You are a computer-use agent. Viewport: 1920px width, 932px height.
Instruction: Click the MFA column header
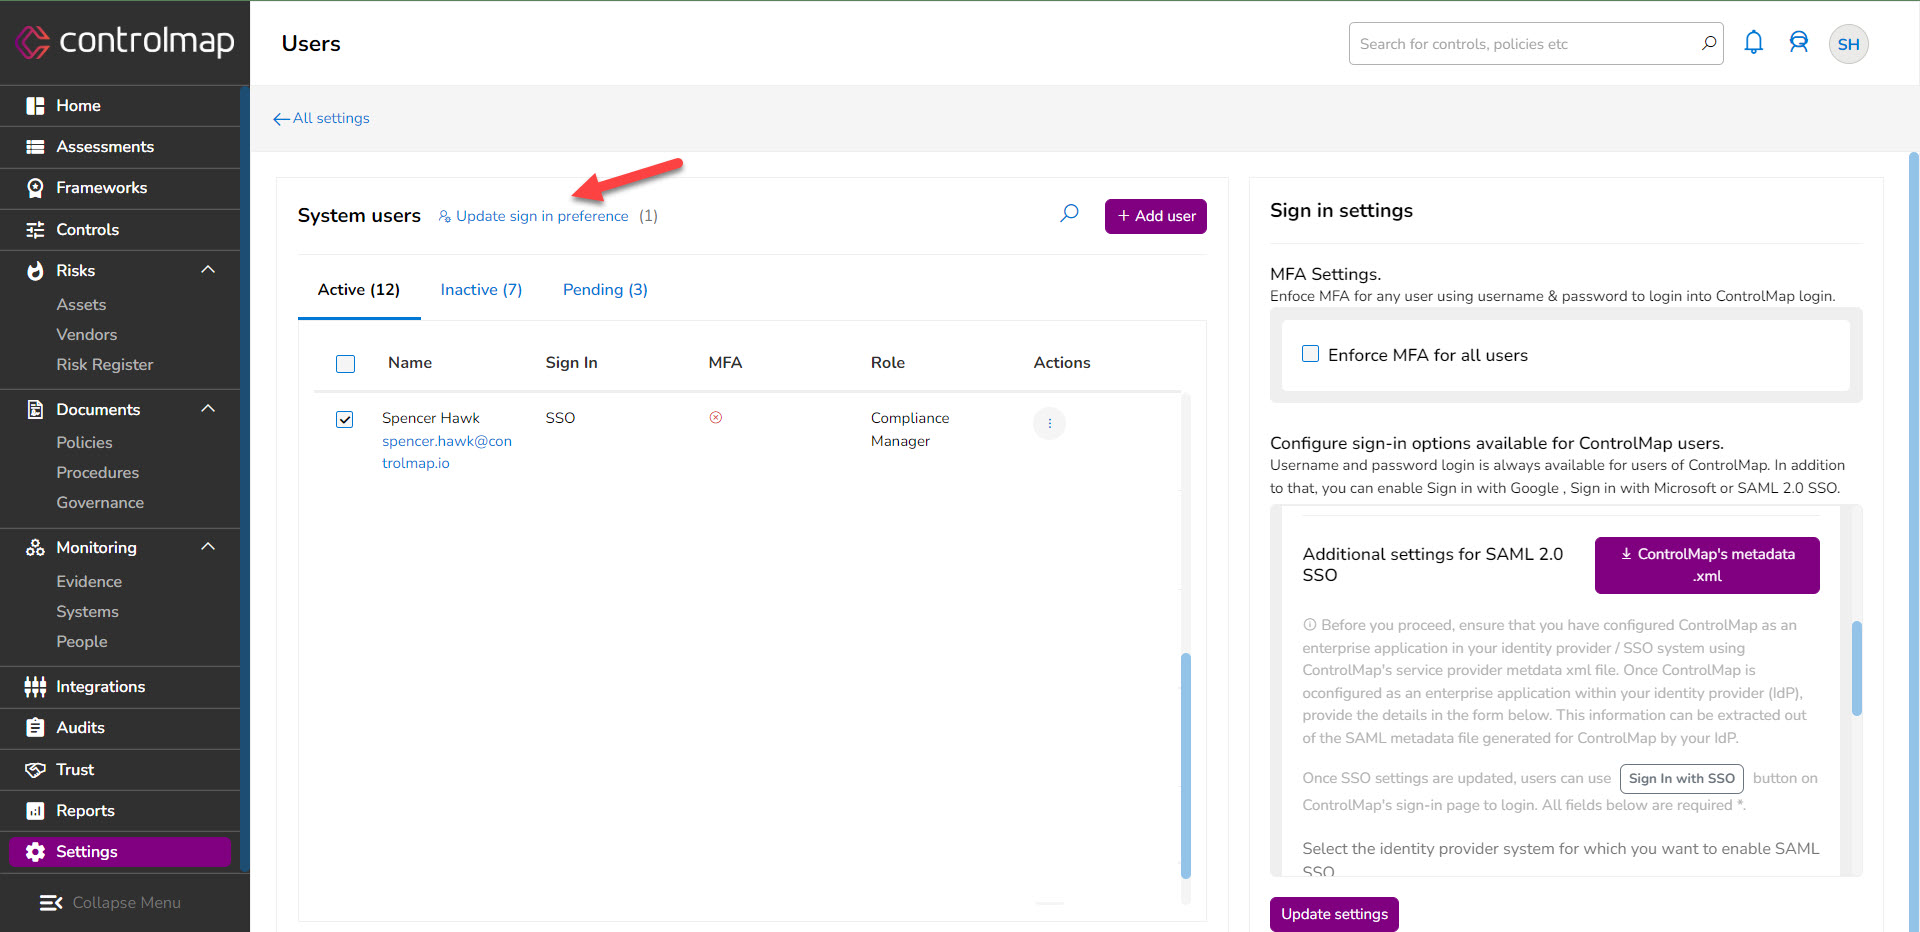[x=725, y=363]
